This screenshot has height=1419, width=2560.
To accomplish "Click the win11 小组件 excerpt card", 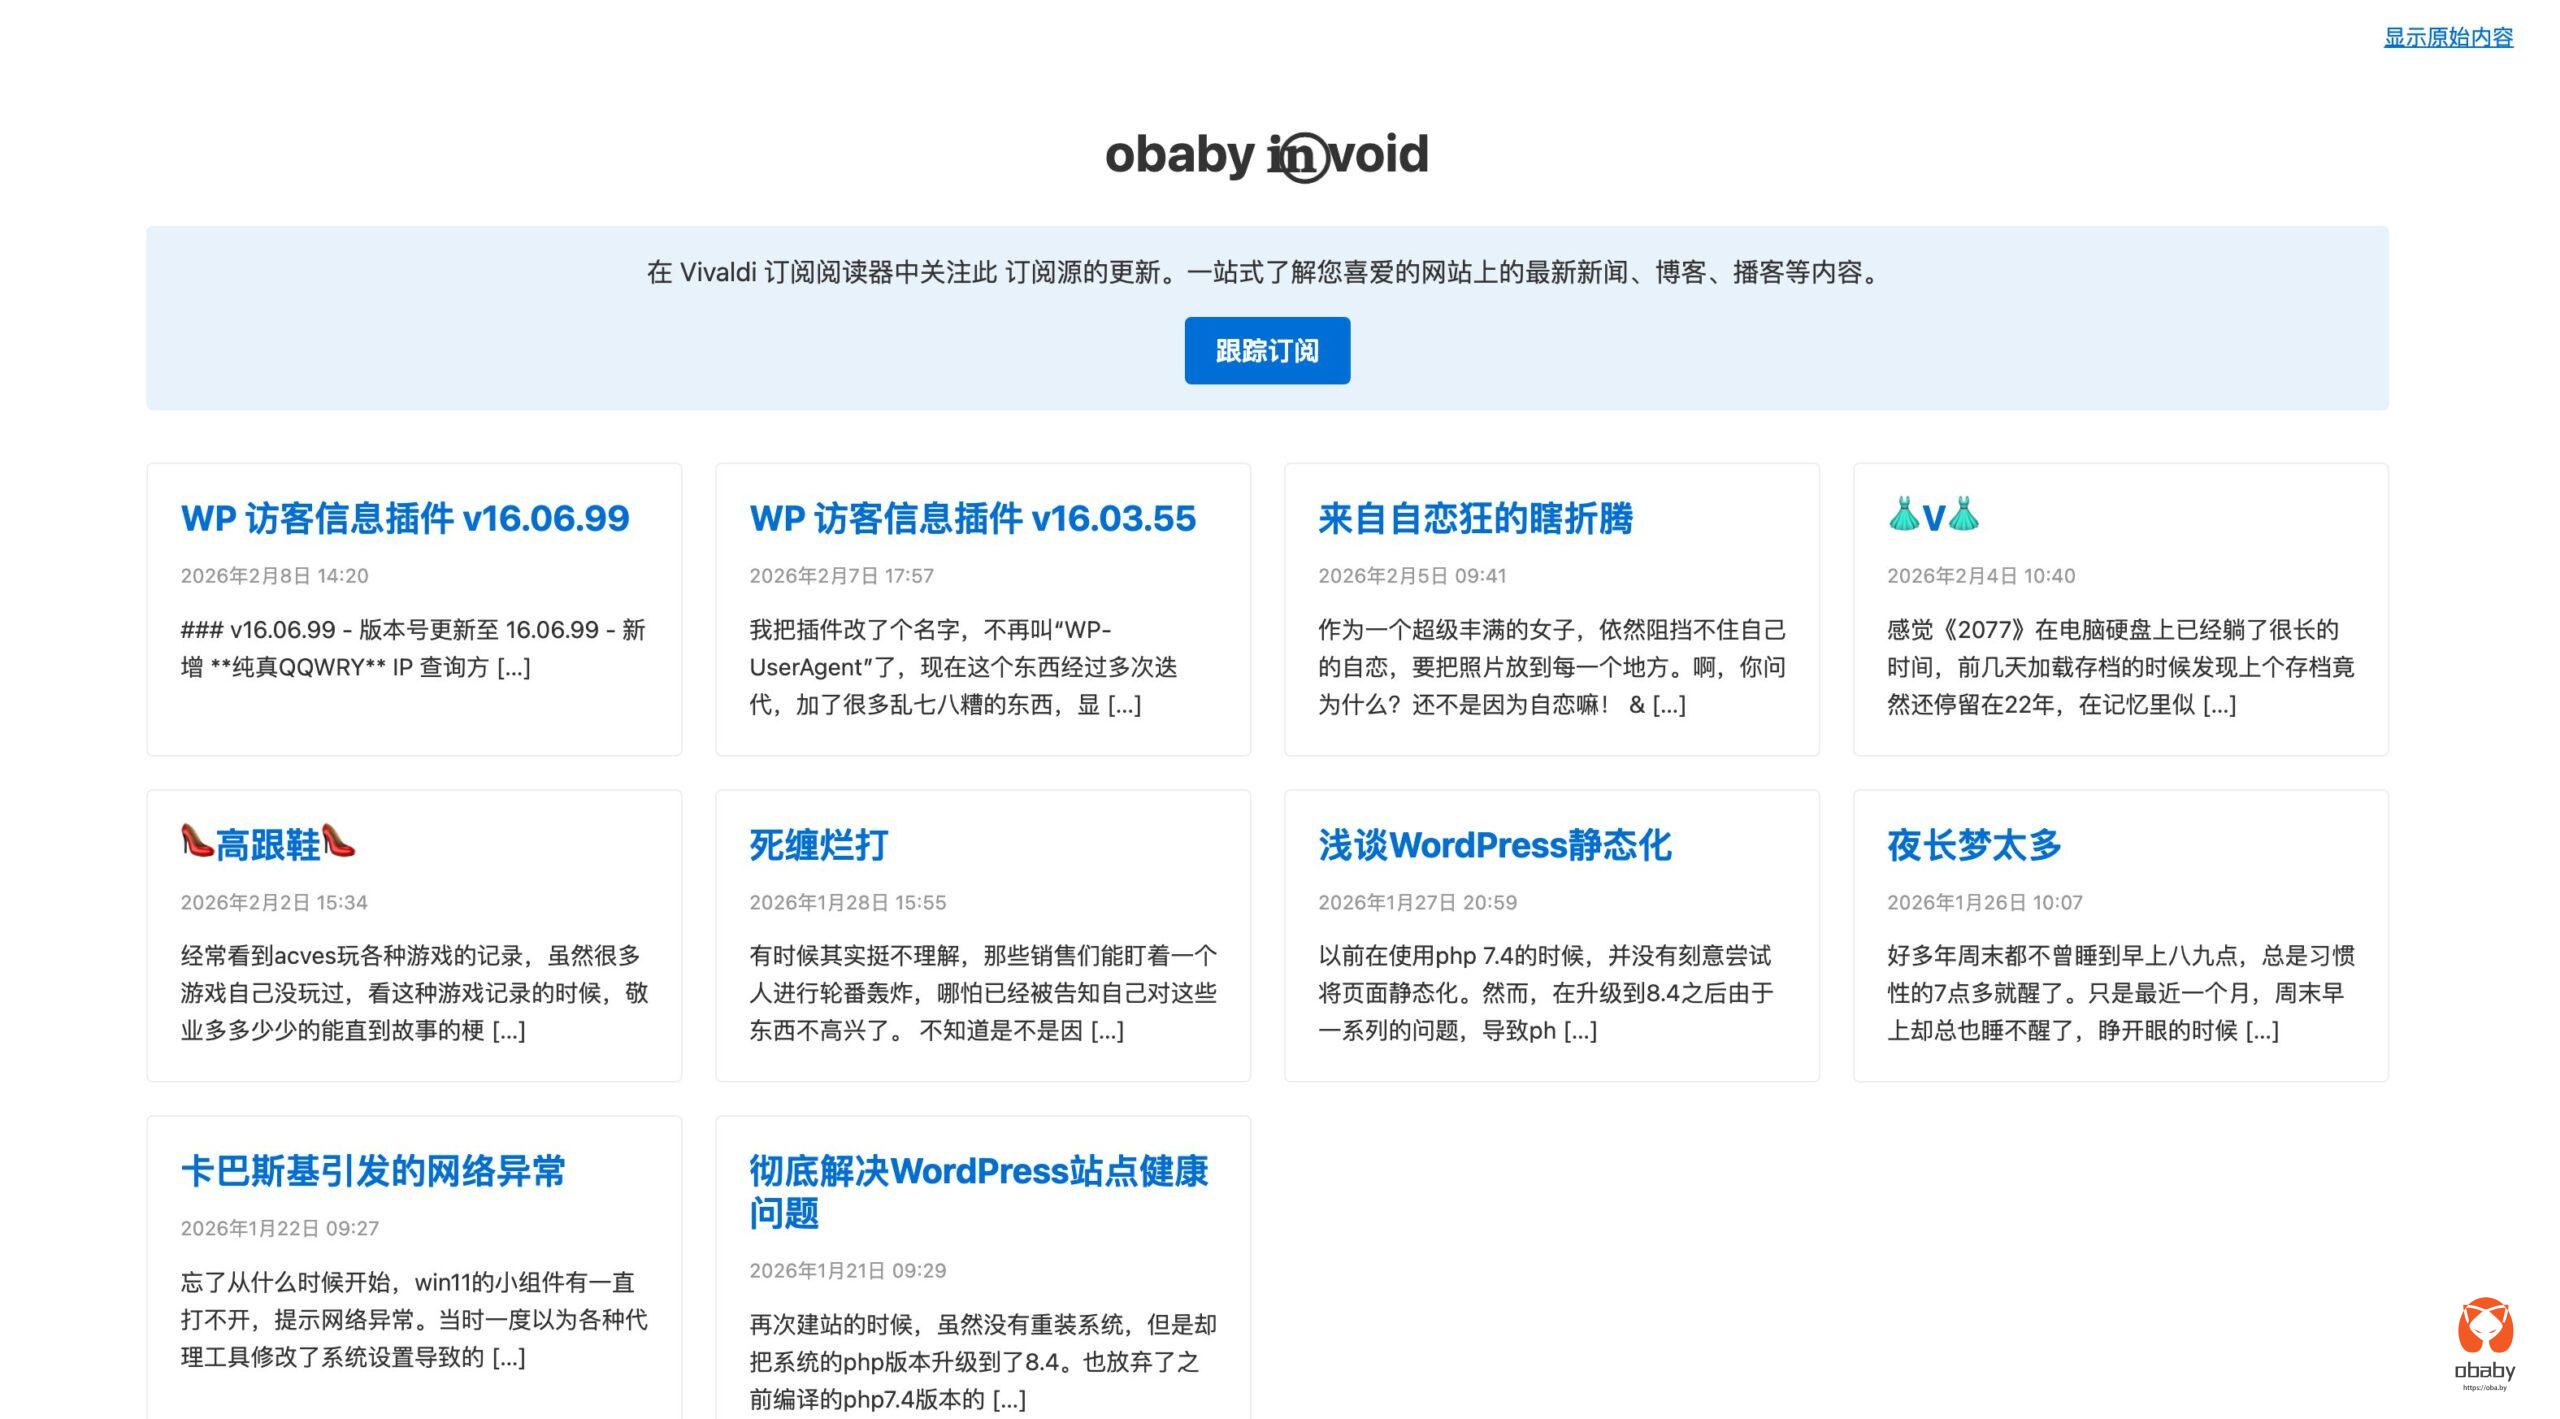I will point(413,1319).
